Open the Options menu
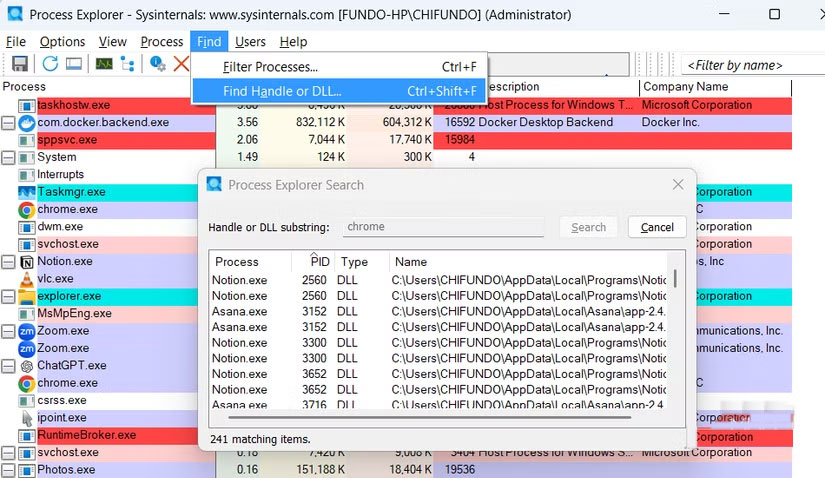 [x=62, y=42]
